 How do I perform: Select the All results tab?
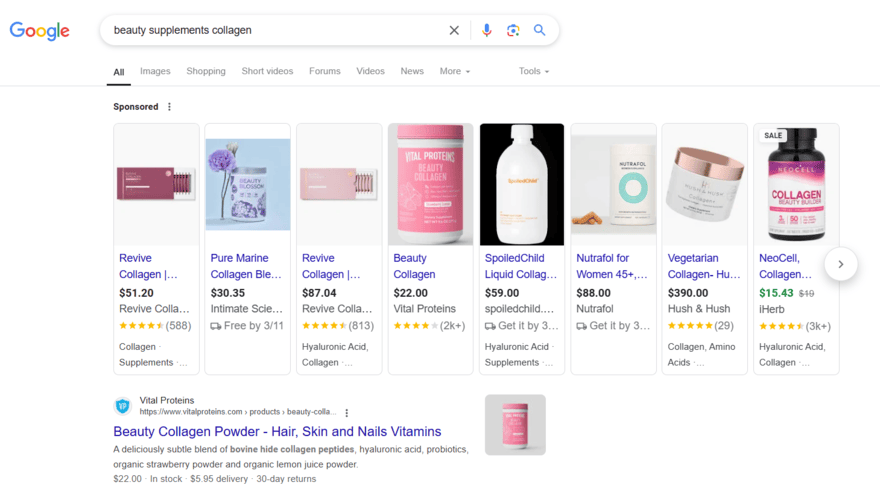118,72
